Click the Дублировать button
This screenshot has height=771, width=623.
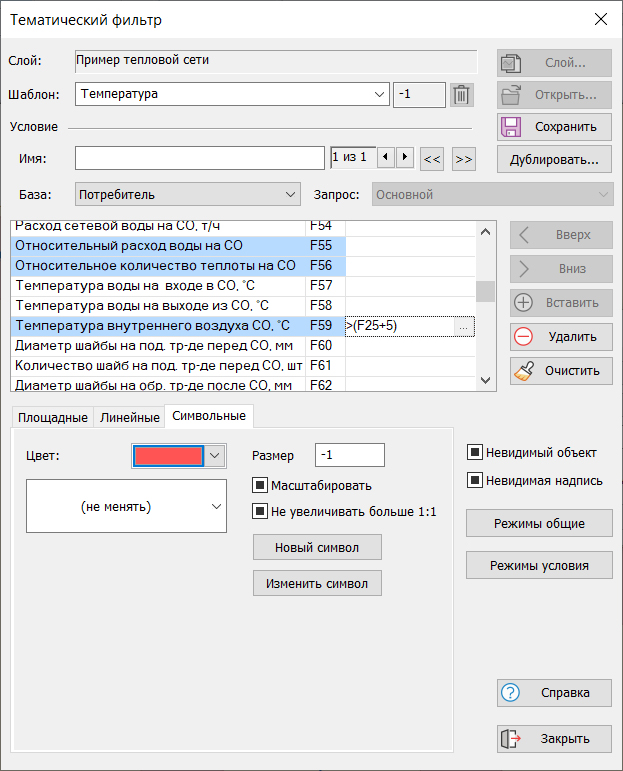coord(554,159)
